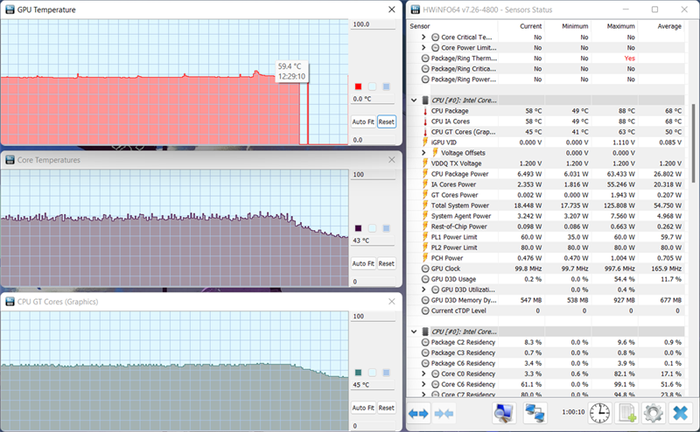Click Auto Fit in GPU Temperature window

[363, 122]
